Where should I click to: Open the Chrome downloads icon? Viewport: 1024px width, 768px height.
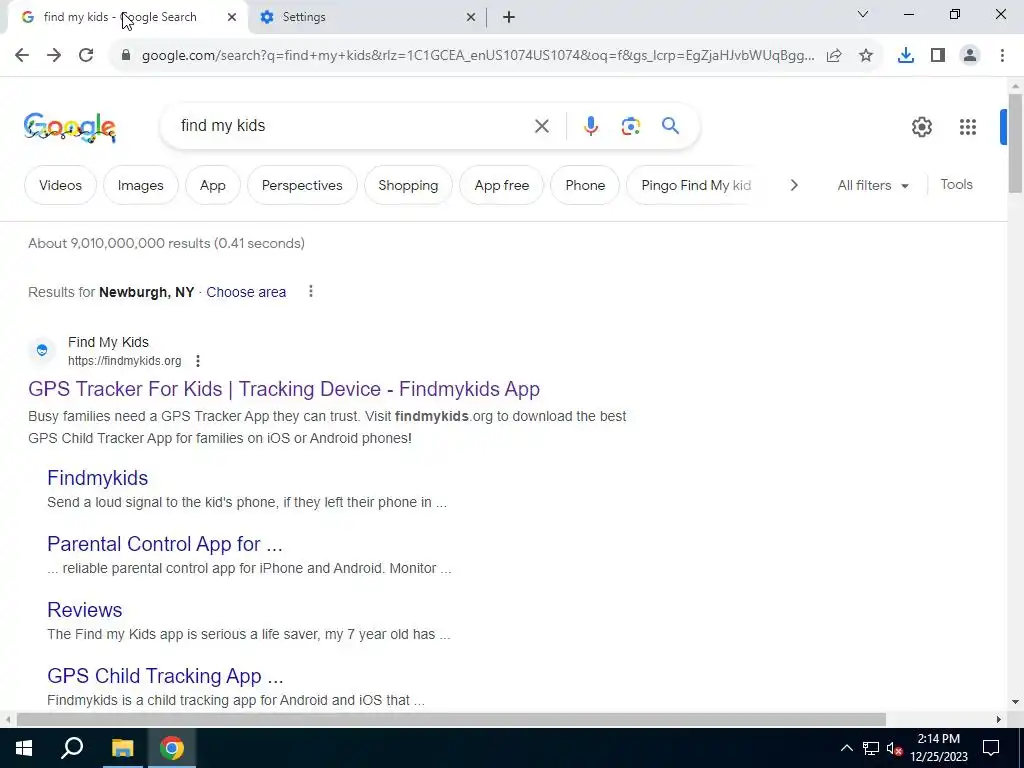click(906, 56)
